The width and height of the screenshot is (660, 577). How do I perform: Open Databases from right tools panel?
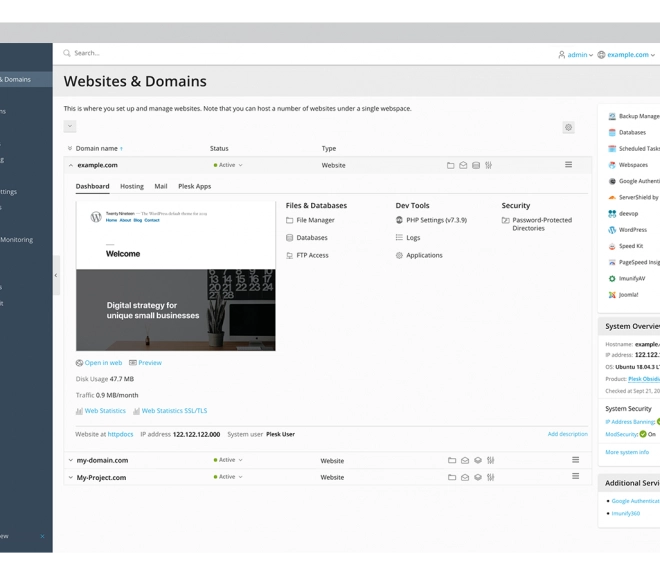627,133
